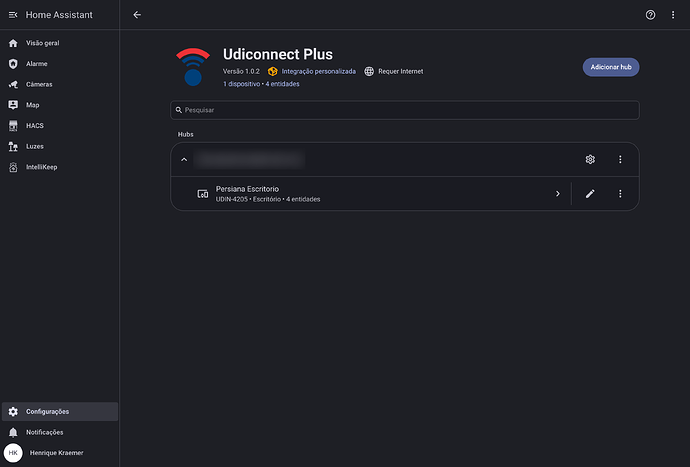
Task: Click the HACS store icon
Action: 13,126
